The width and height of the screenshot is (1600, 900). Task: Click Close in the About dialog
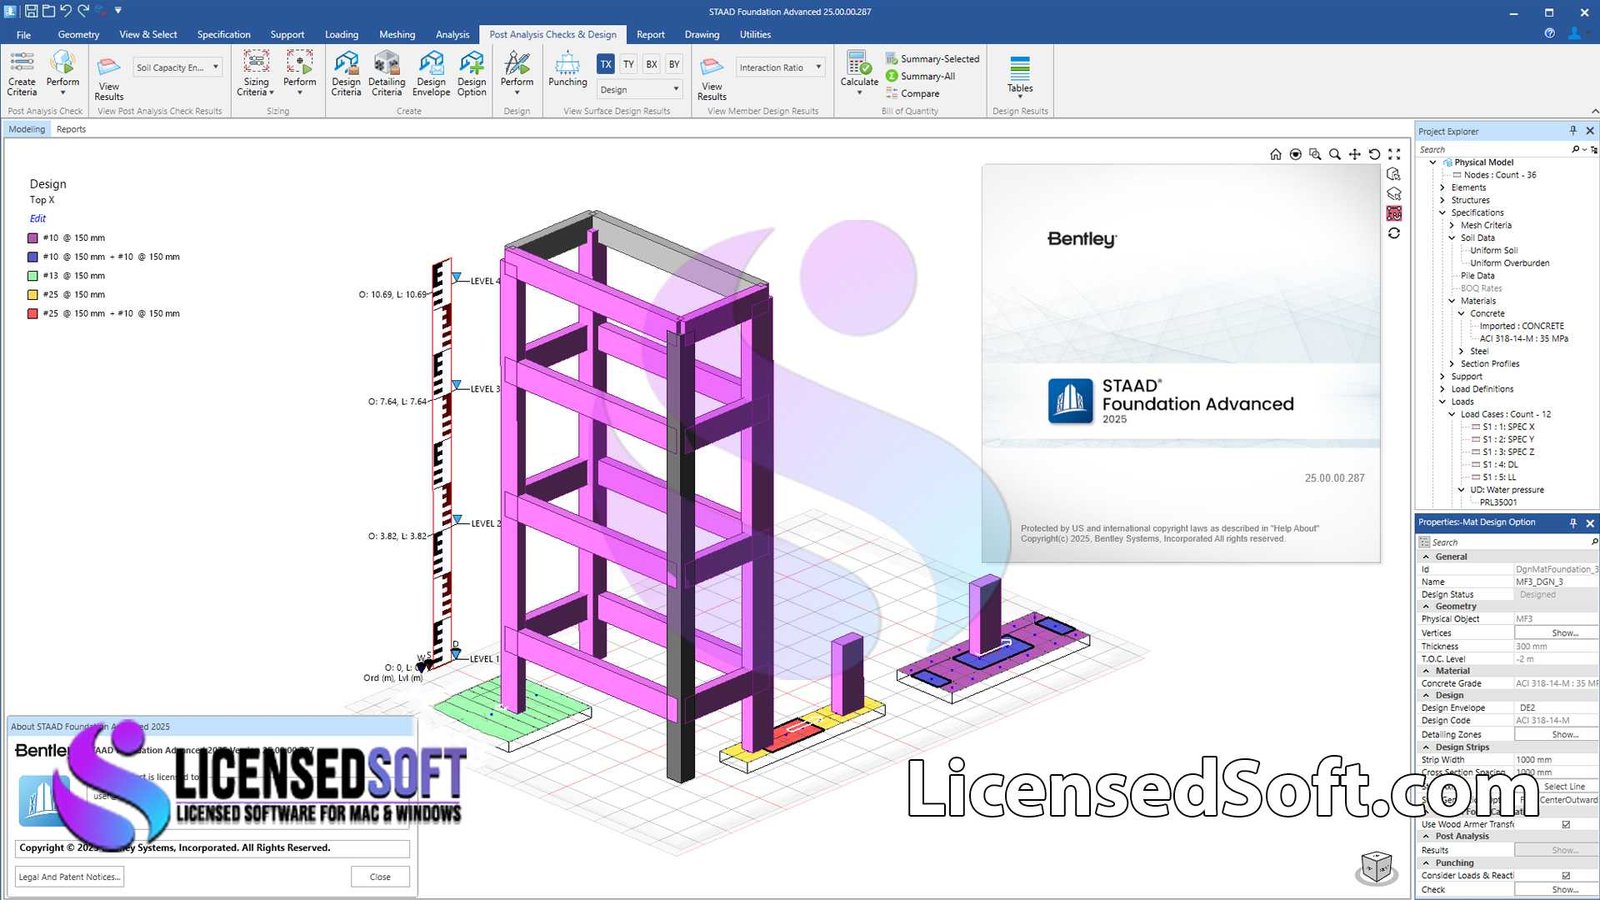point(380,877)
